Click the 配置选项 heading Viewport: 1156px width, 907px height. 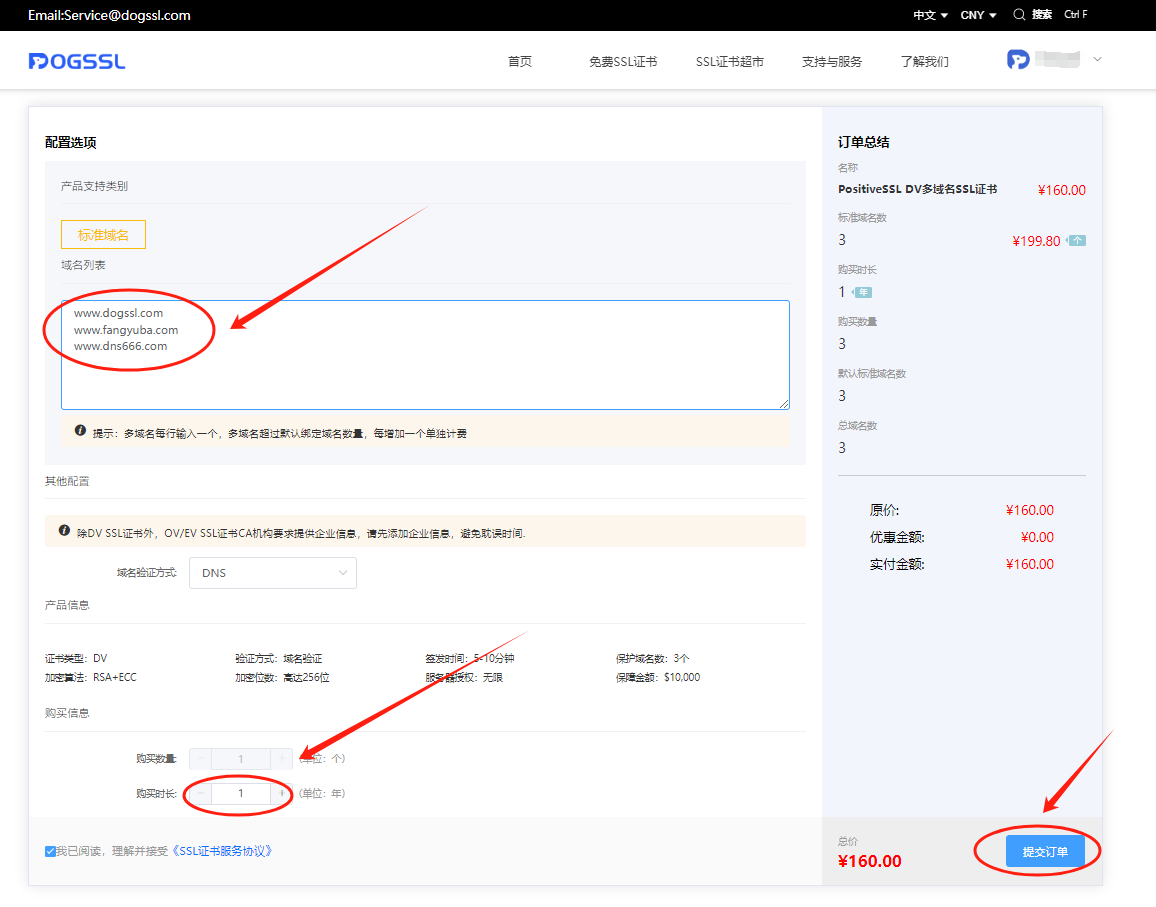tap(71, 142)
